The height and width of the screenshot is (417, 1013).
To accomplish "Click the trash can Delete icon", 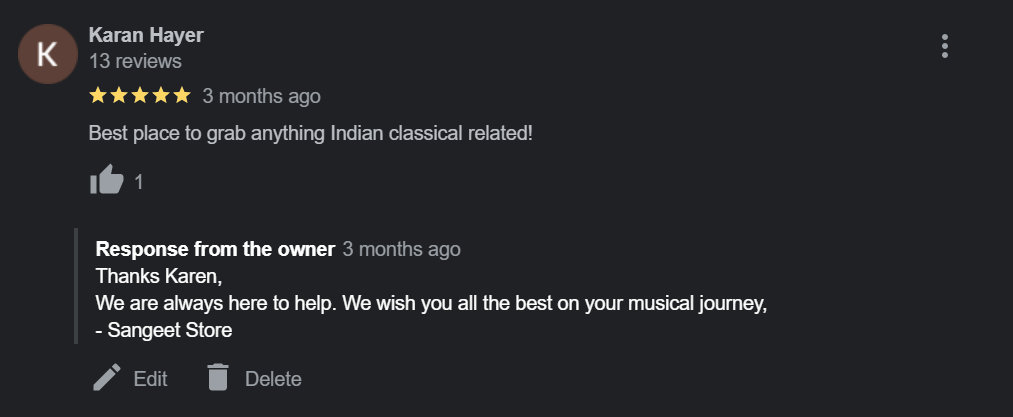I will pos(218,378).
